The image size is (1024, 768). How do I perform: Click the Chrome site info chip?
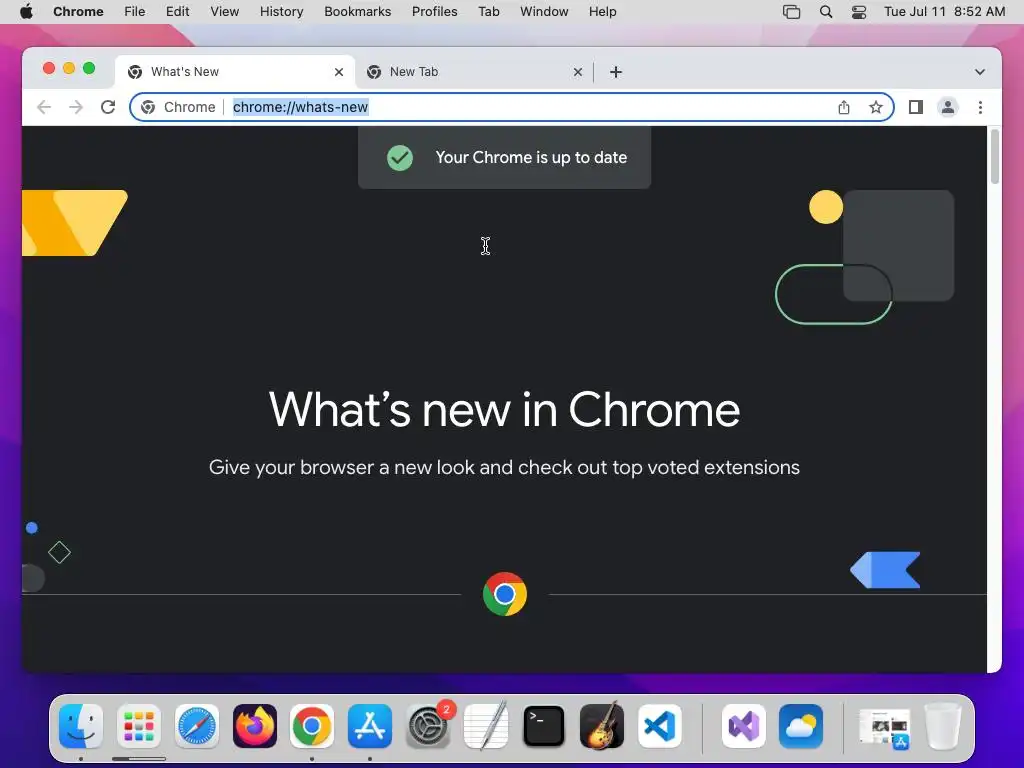tap(178, 107)
